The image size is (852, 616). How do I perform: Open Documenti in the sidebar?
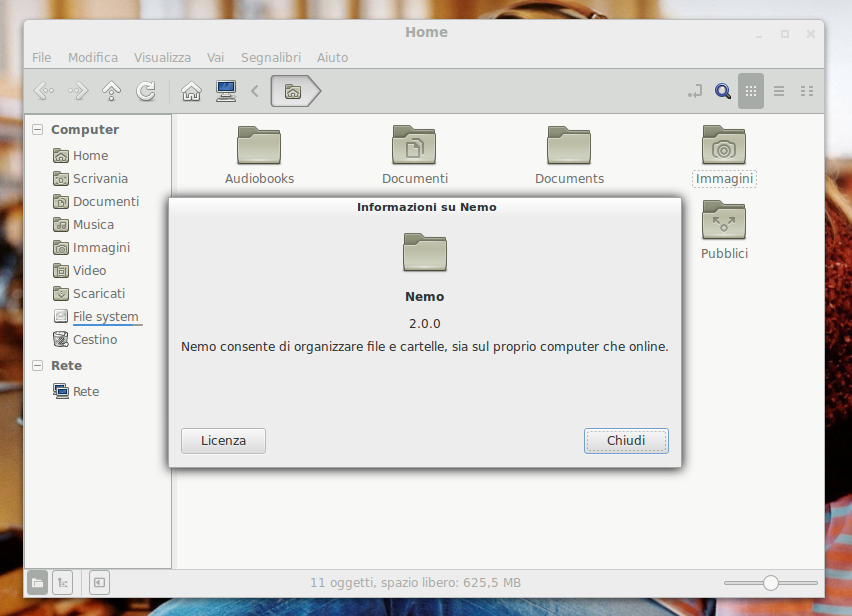(96, 202)
